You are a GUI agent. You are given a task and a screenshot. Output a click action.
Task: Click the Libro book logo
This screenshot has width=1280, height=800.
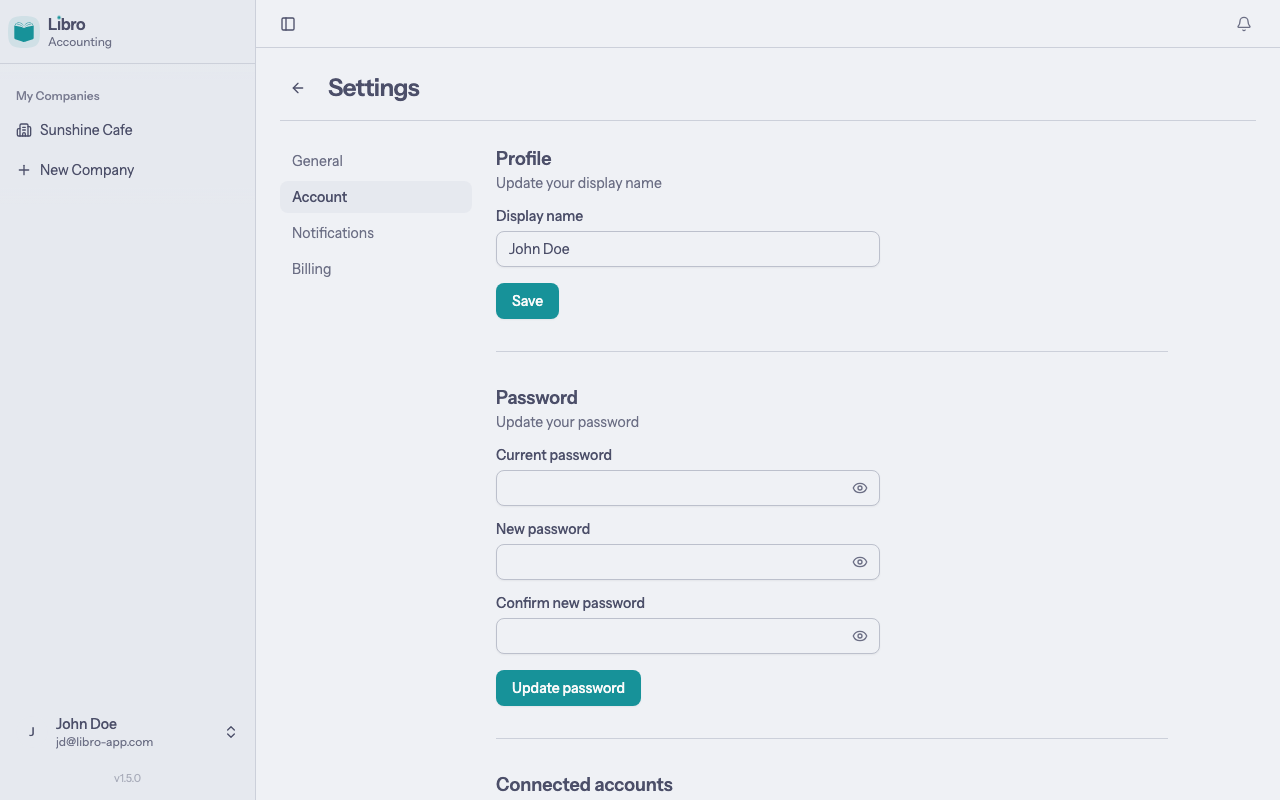23,31
